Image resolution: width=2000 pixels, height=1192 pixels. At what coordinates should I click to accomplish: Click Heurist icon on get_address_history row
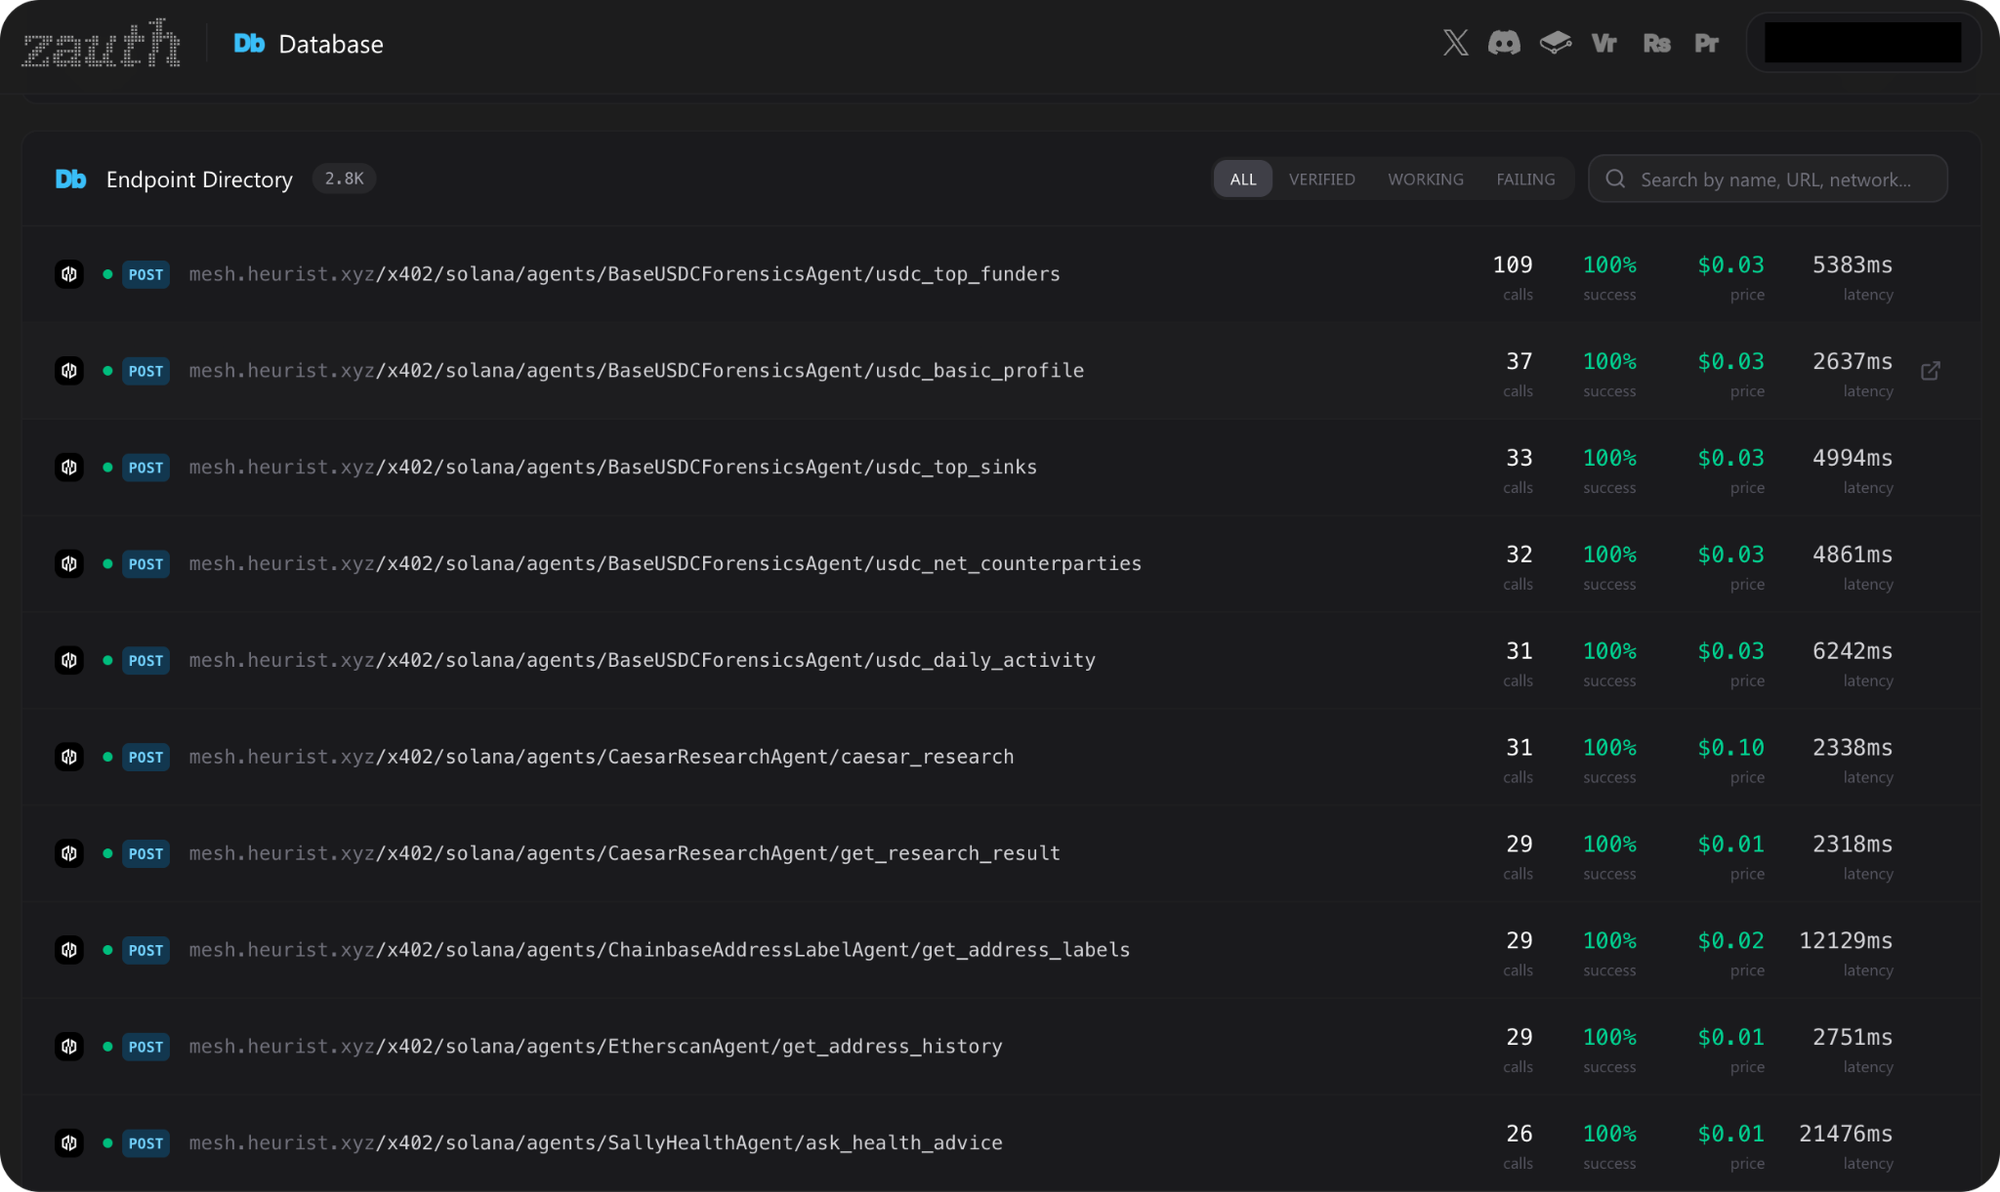[69, 1046]
